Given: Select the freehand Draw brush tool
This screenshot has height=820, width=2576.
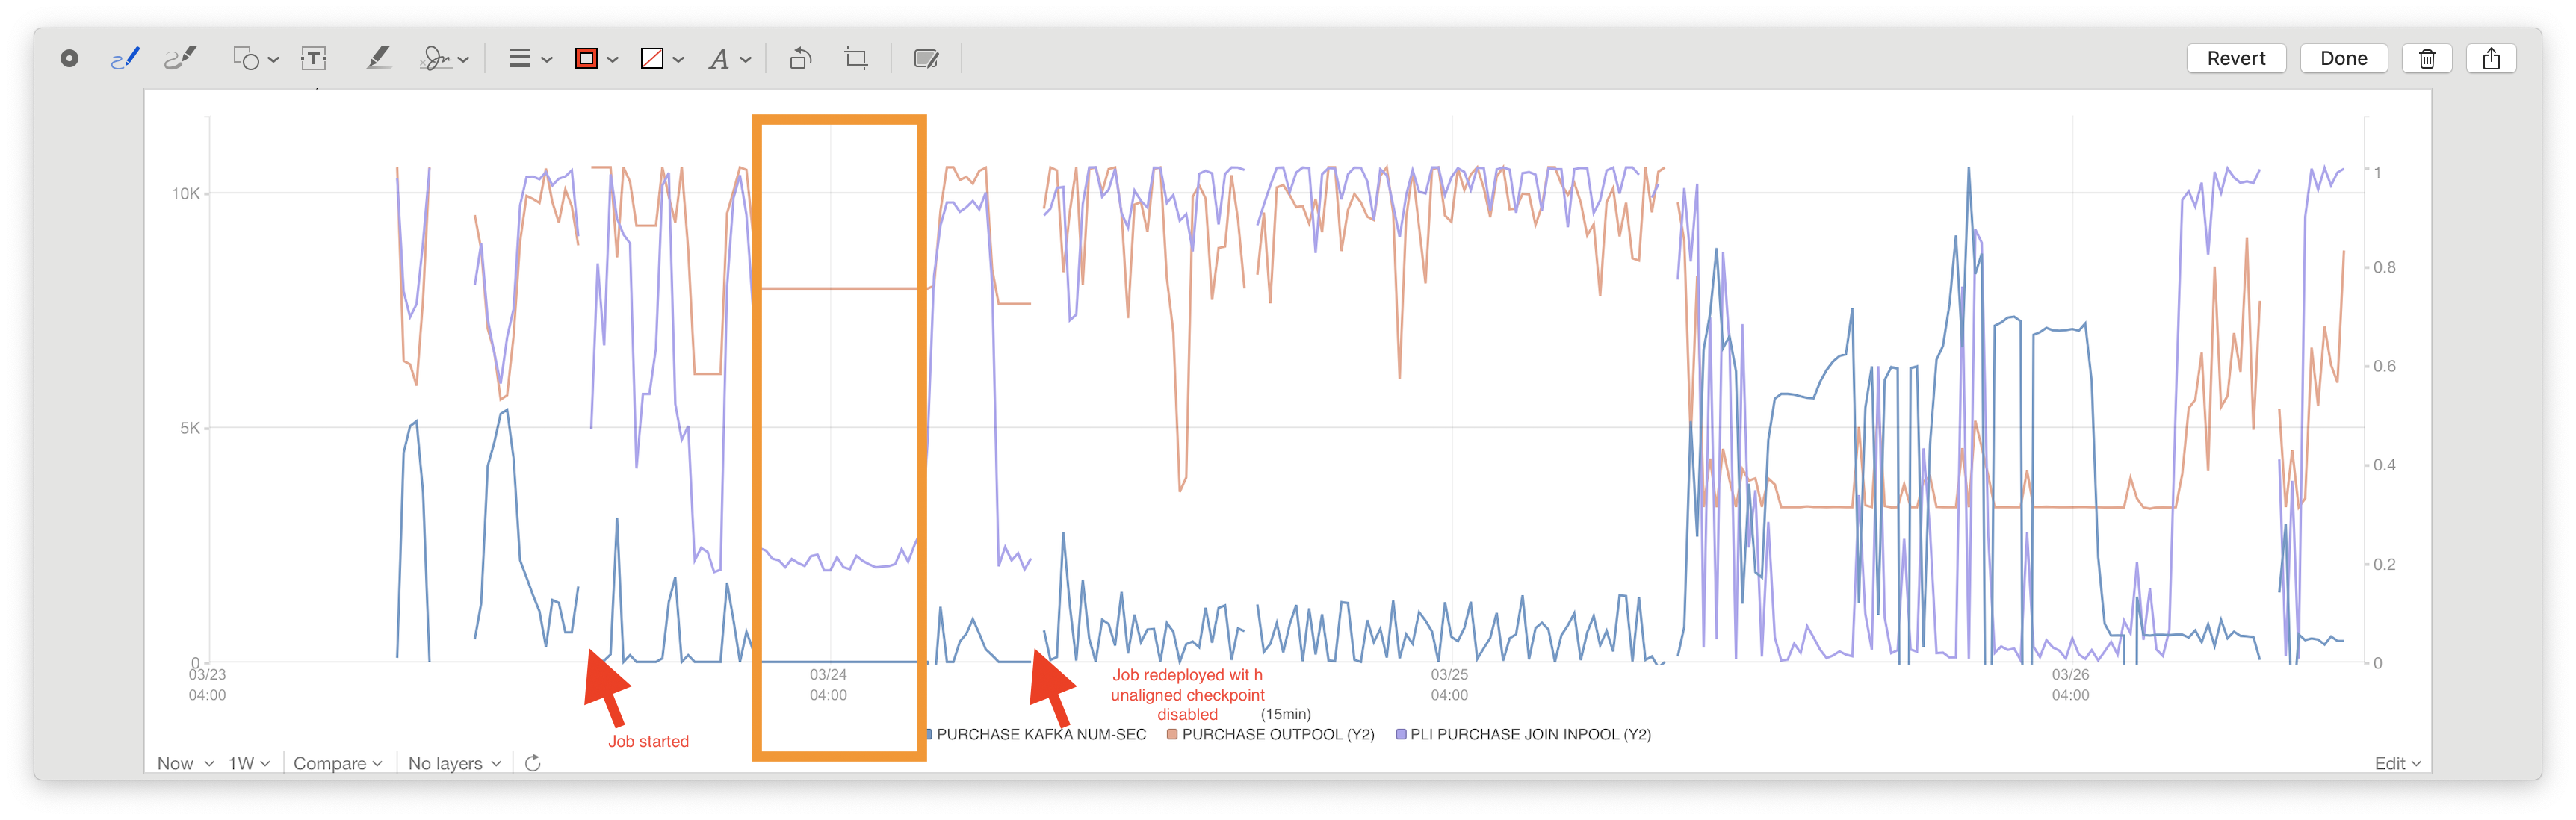Looking at the screenshot, I should pyautogui.click(x=181, y=59).
